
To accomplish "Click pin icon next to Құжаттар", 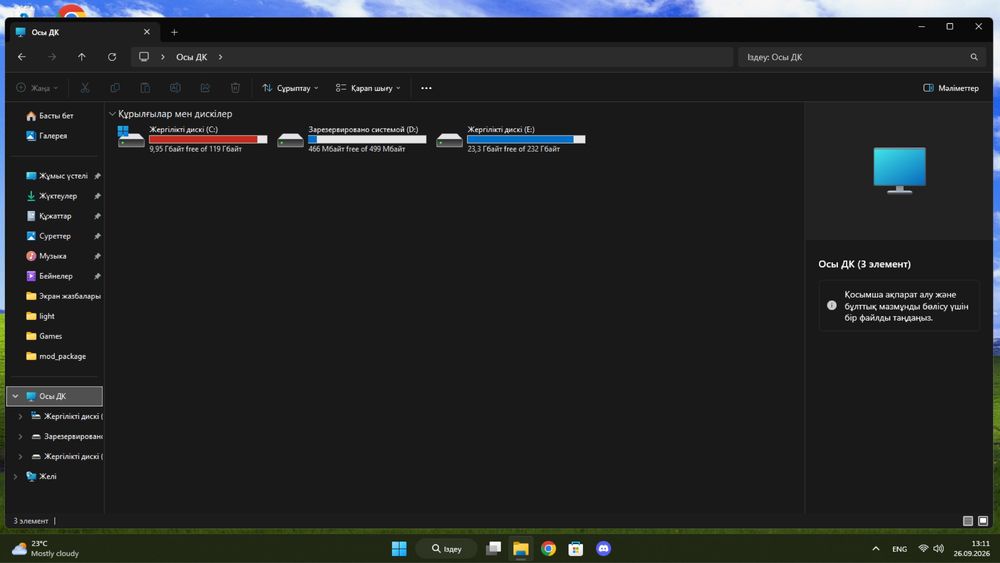I will pyautogui.click(x=98, y=216).
